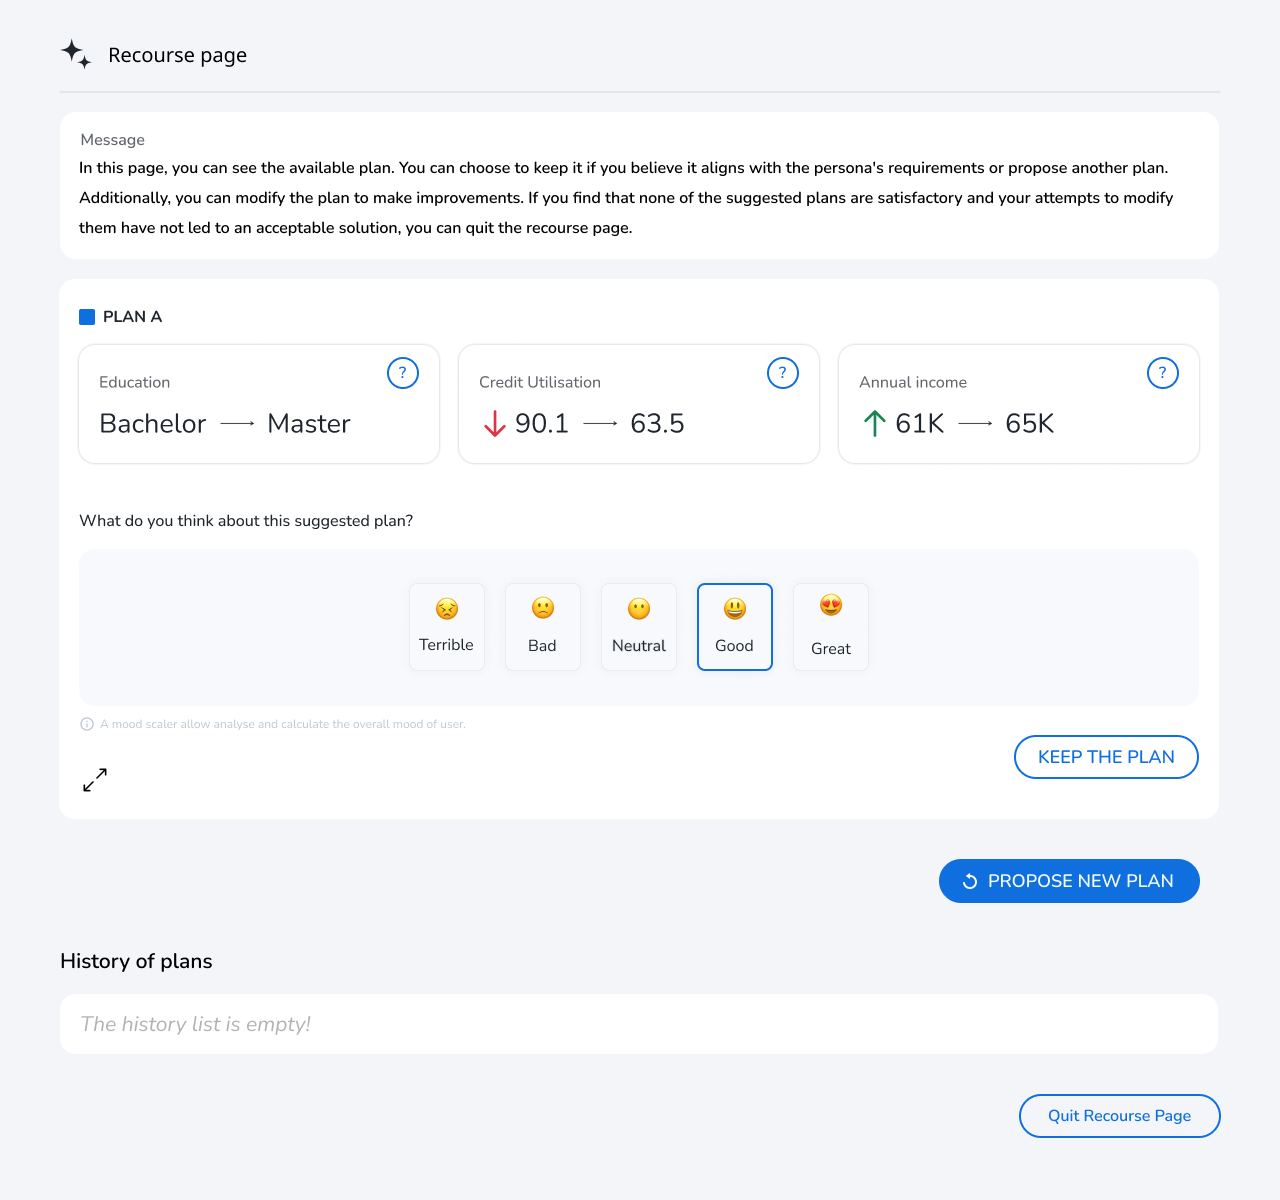Click the refresh icon in Propose New Plan
The width and height of the screenshot is (1280, 1200).
tap(970, 881)
